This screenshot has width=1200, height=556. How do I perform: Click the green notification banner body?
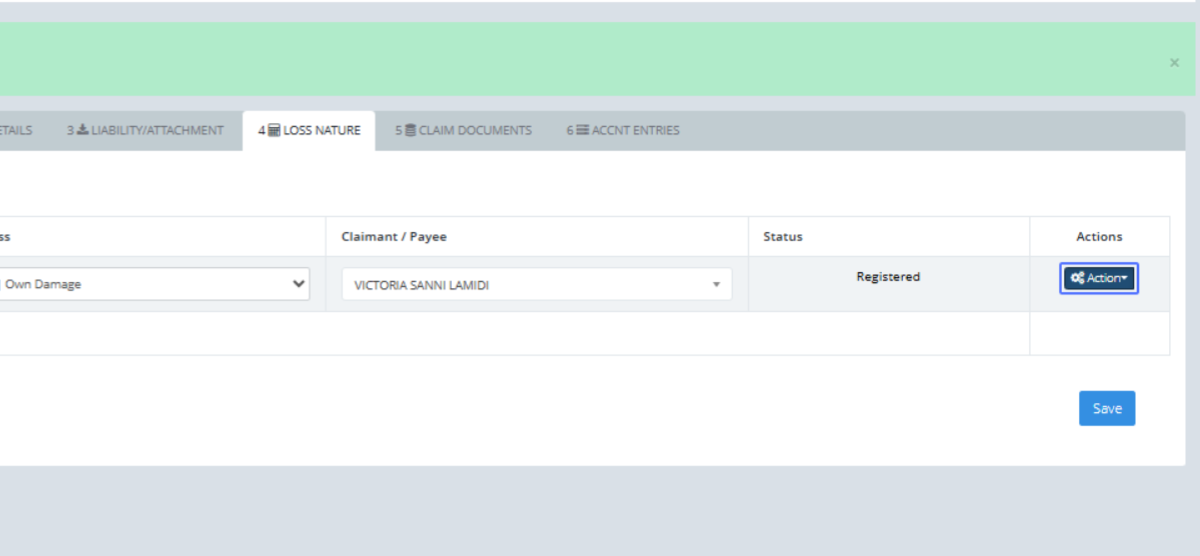[580, 60]
